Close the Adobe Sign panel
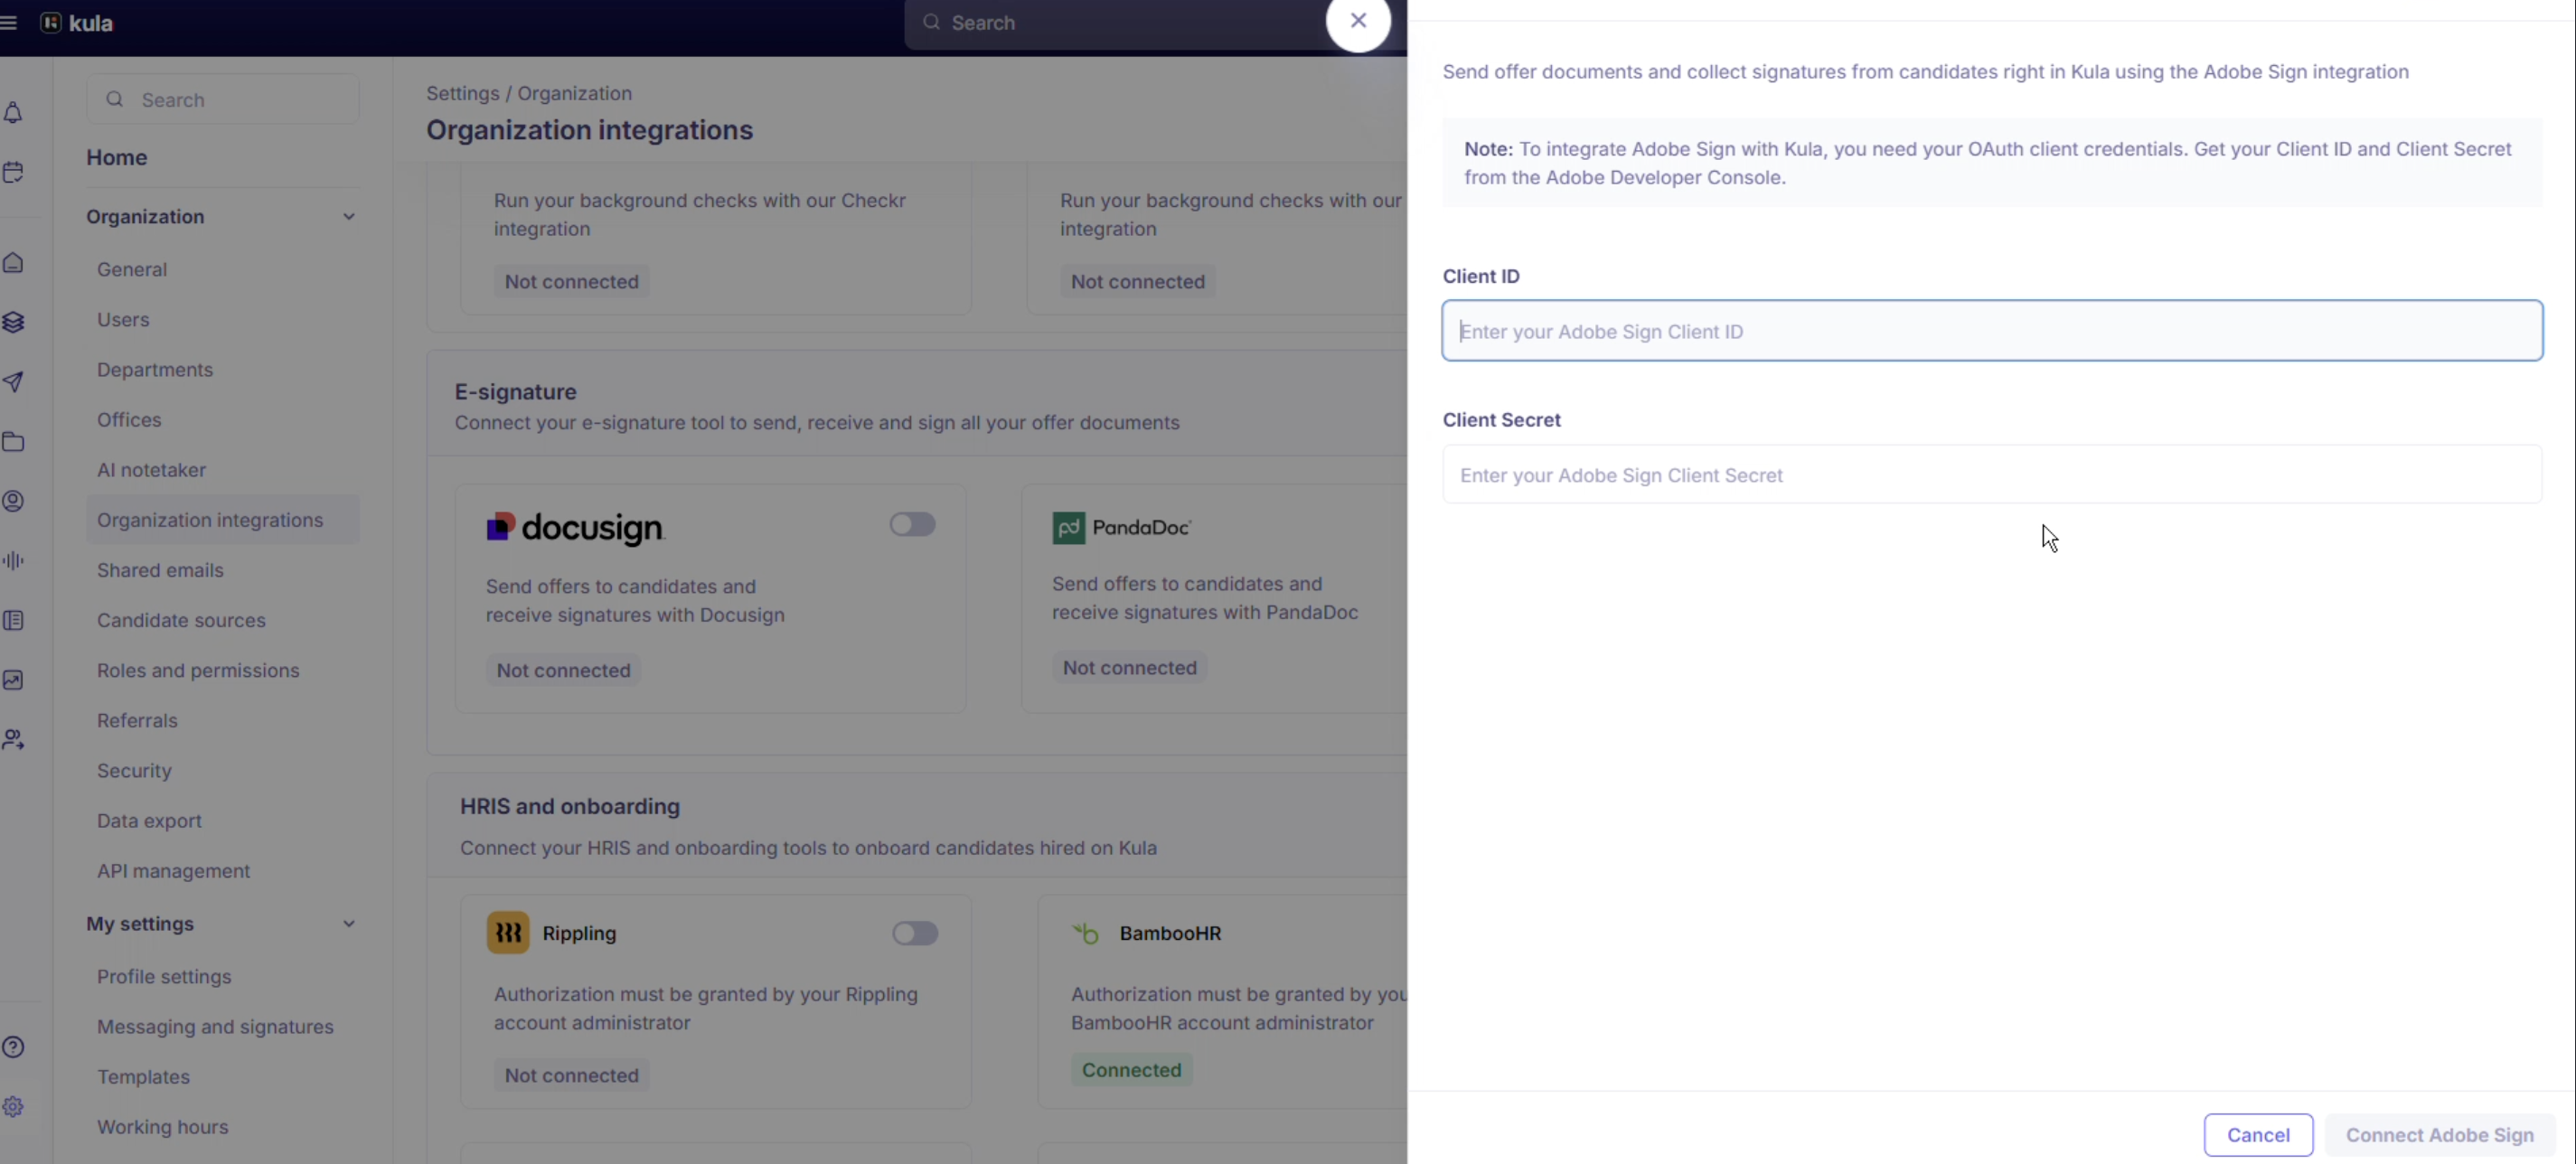The image size is (2576, 1164). click(1358, 20)
